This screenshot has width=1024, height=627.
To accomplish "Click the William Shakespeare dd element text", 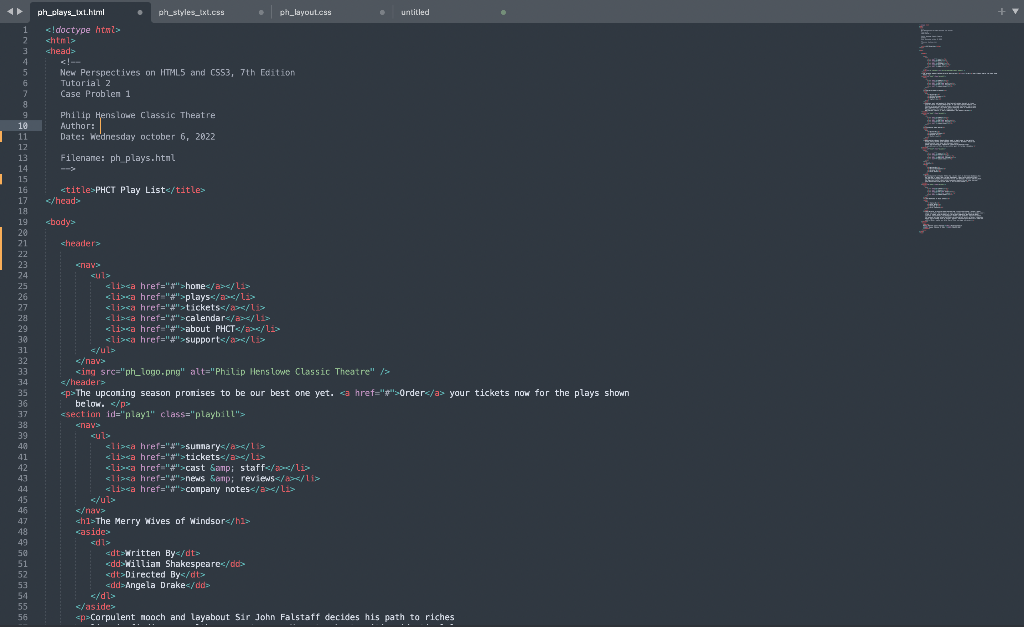I will point(173,563).
